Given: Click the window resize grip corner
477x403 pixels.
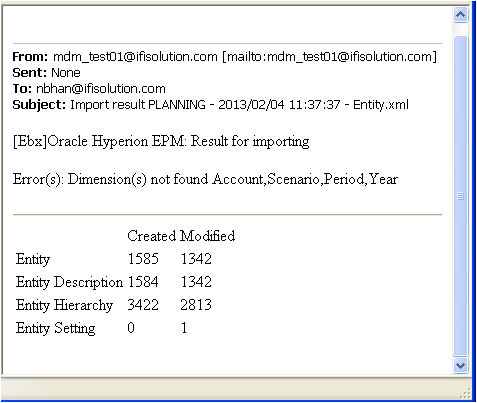Looking at the screenshot, I should tap(466, 393).
